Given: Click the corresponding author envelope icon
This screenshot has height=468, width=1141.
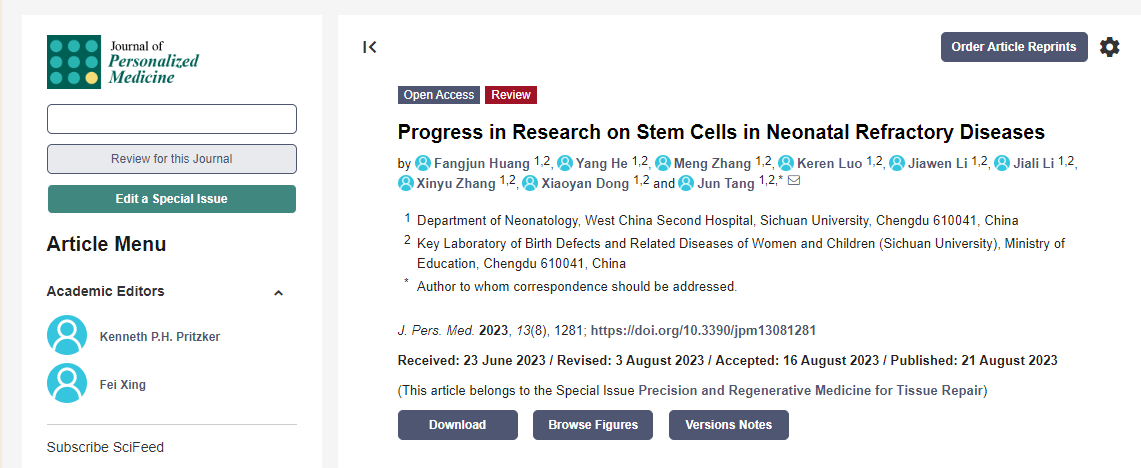Looking at the screenshot, I should point(794,181).
